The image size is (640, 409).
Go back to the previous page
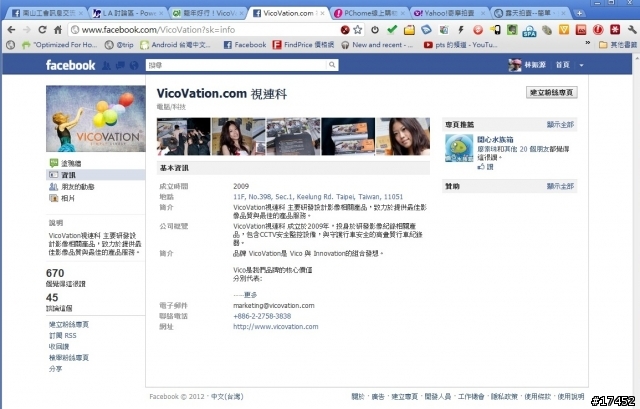point(11,30)
